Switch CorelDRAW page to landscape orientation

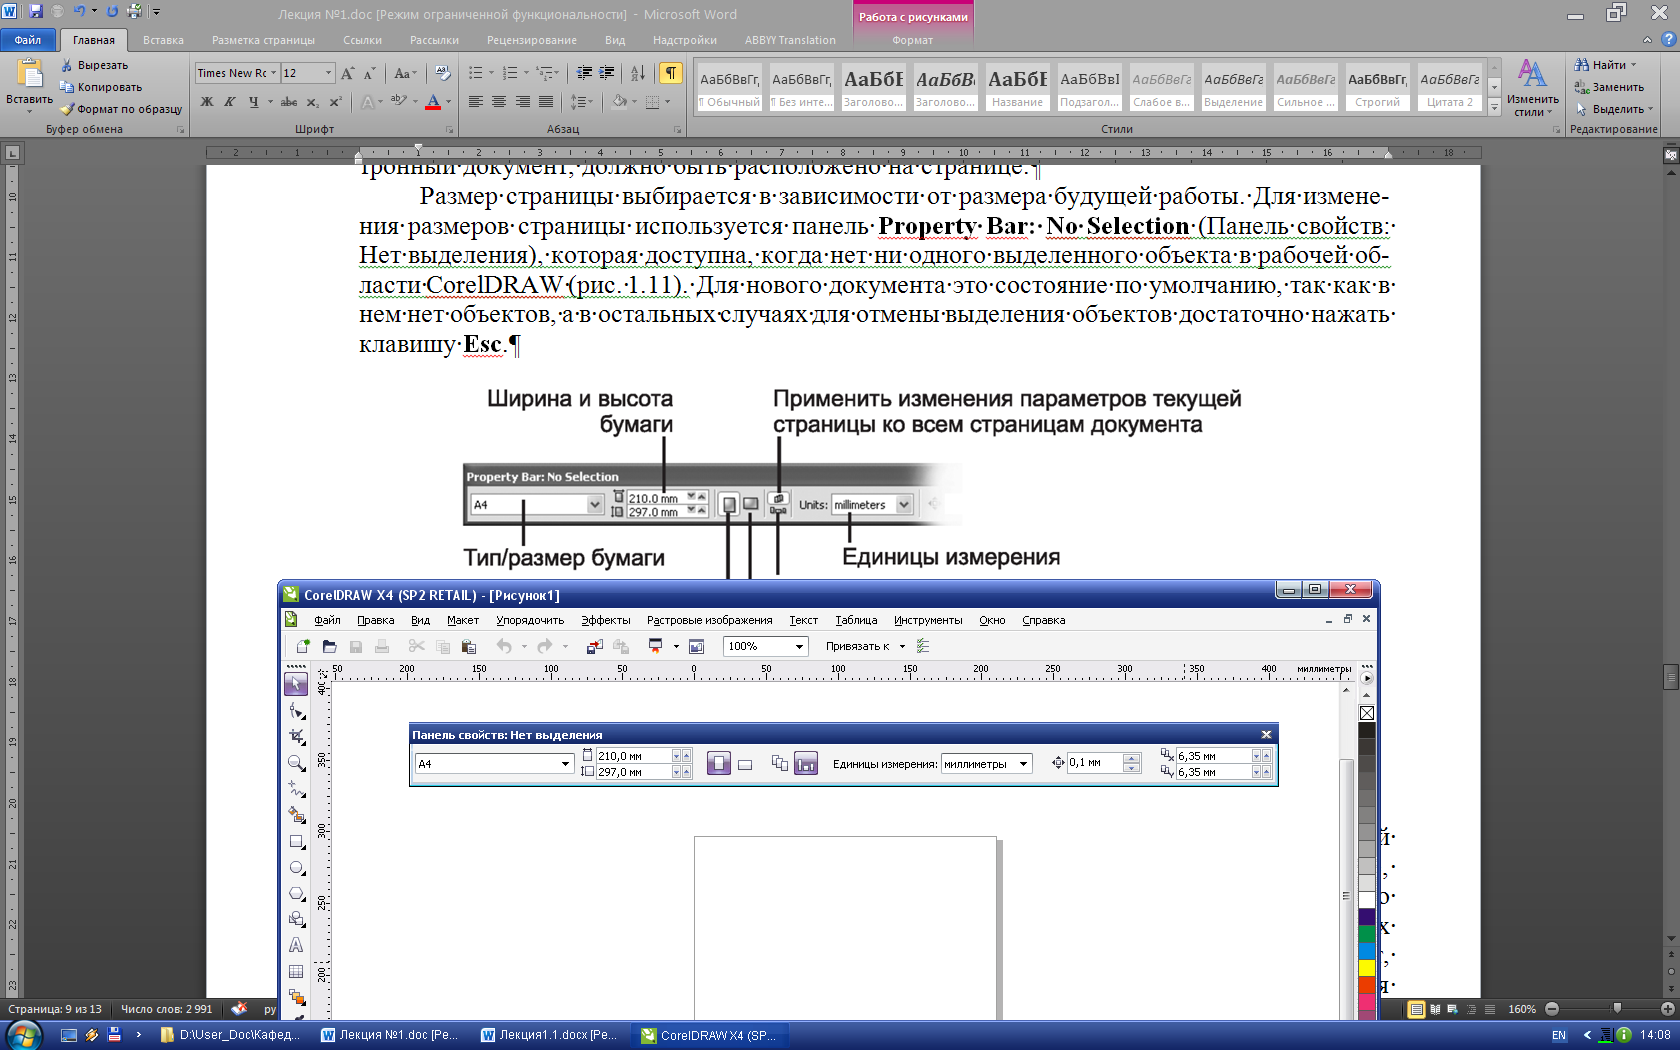tap(745, 764)
